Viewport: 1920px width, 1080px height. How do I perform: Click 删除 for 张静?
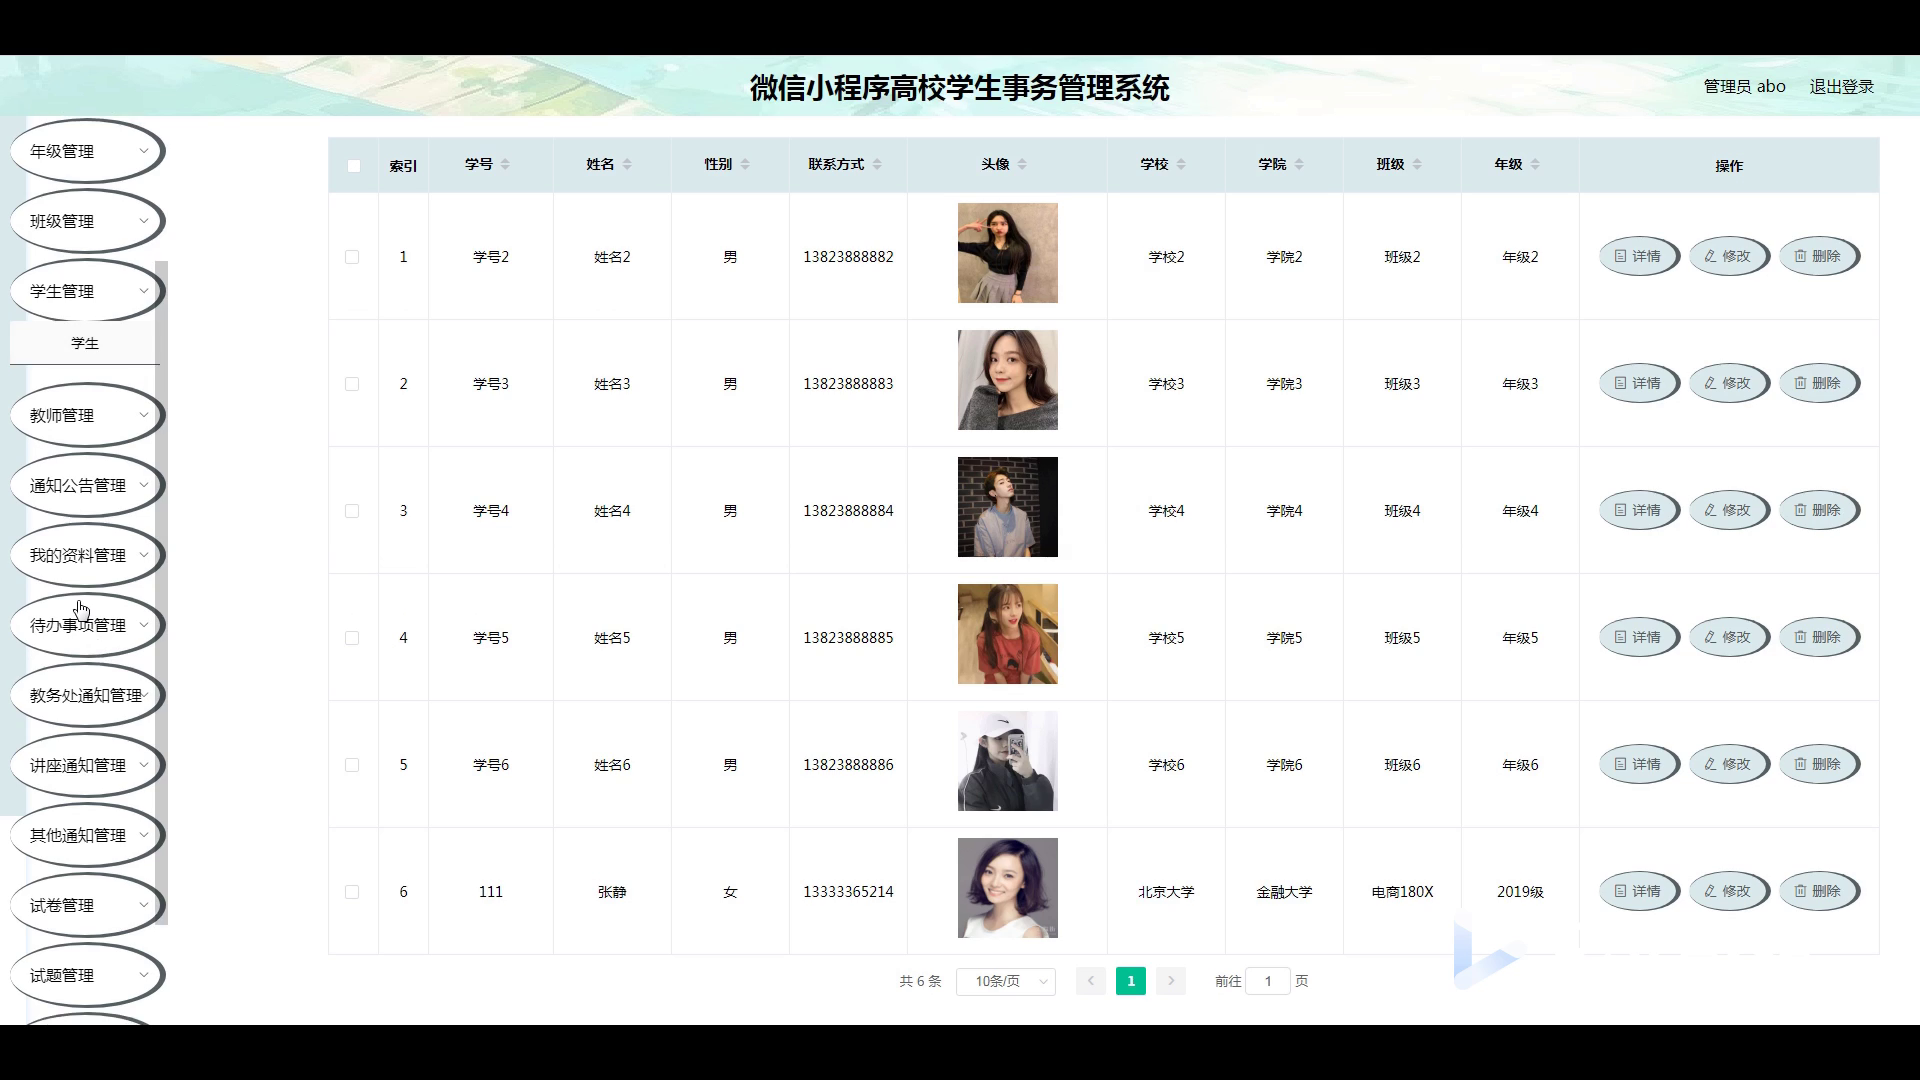pyautogui.click(x=1819, y=891)
